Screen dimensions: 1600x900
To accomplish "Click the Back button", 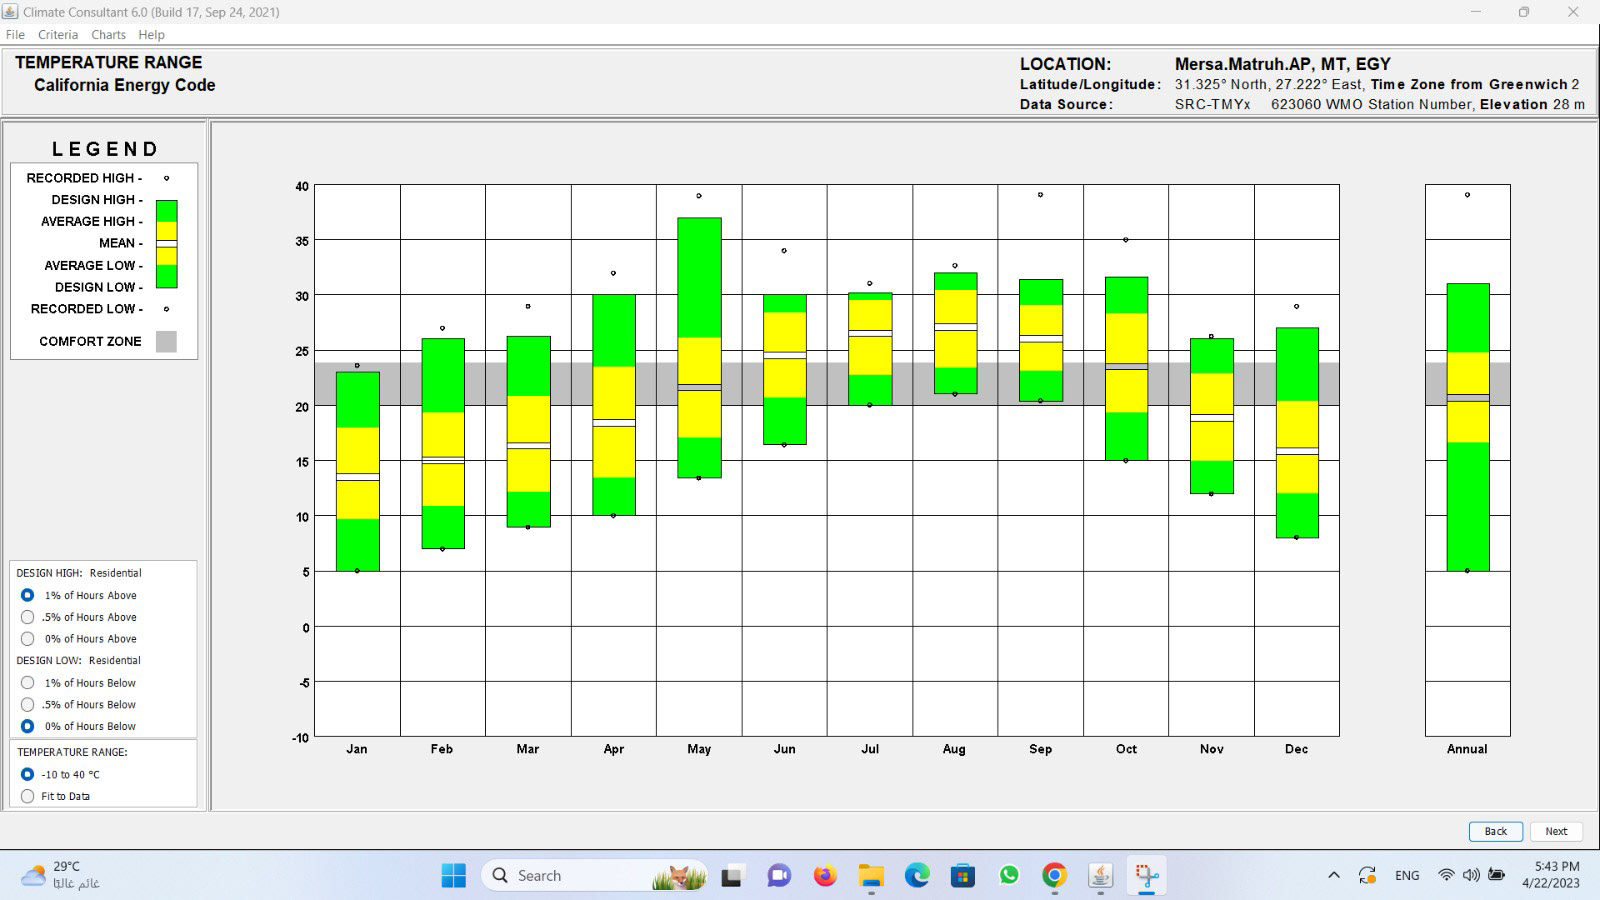I will click(x=1495, y=831).
